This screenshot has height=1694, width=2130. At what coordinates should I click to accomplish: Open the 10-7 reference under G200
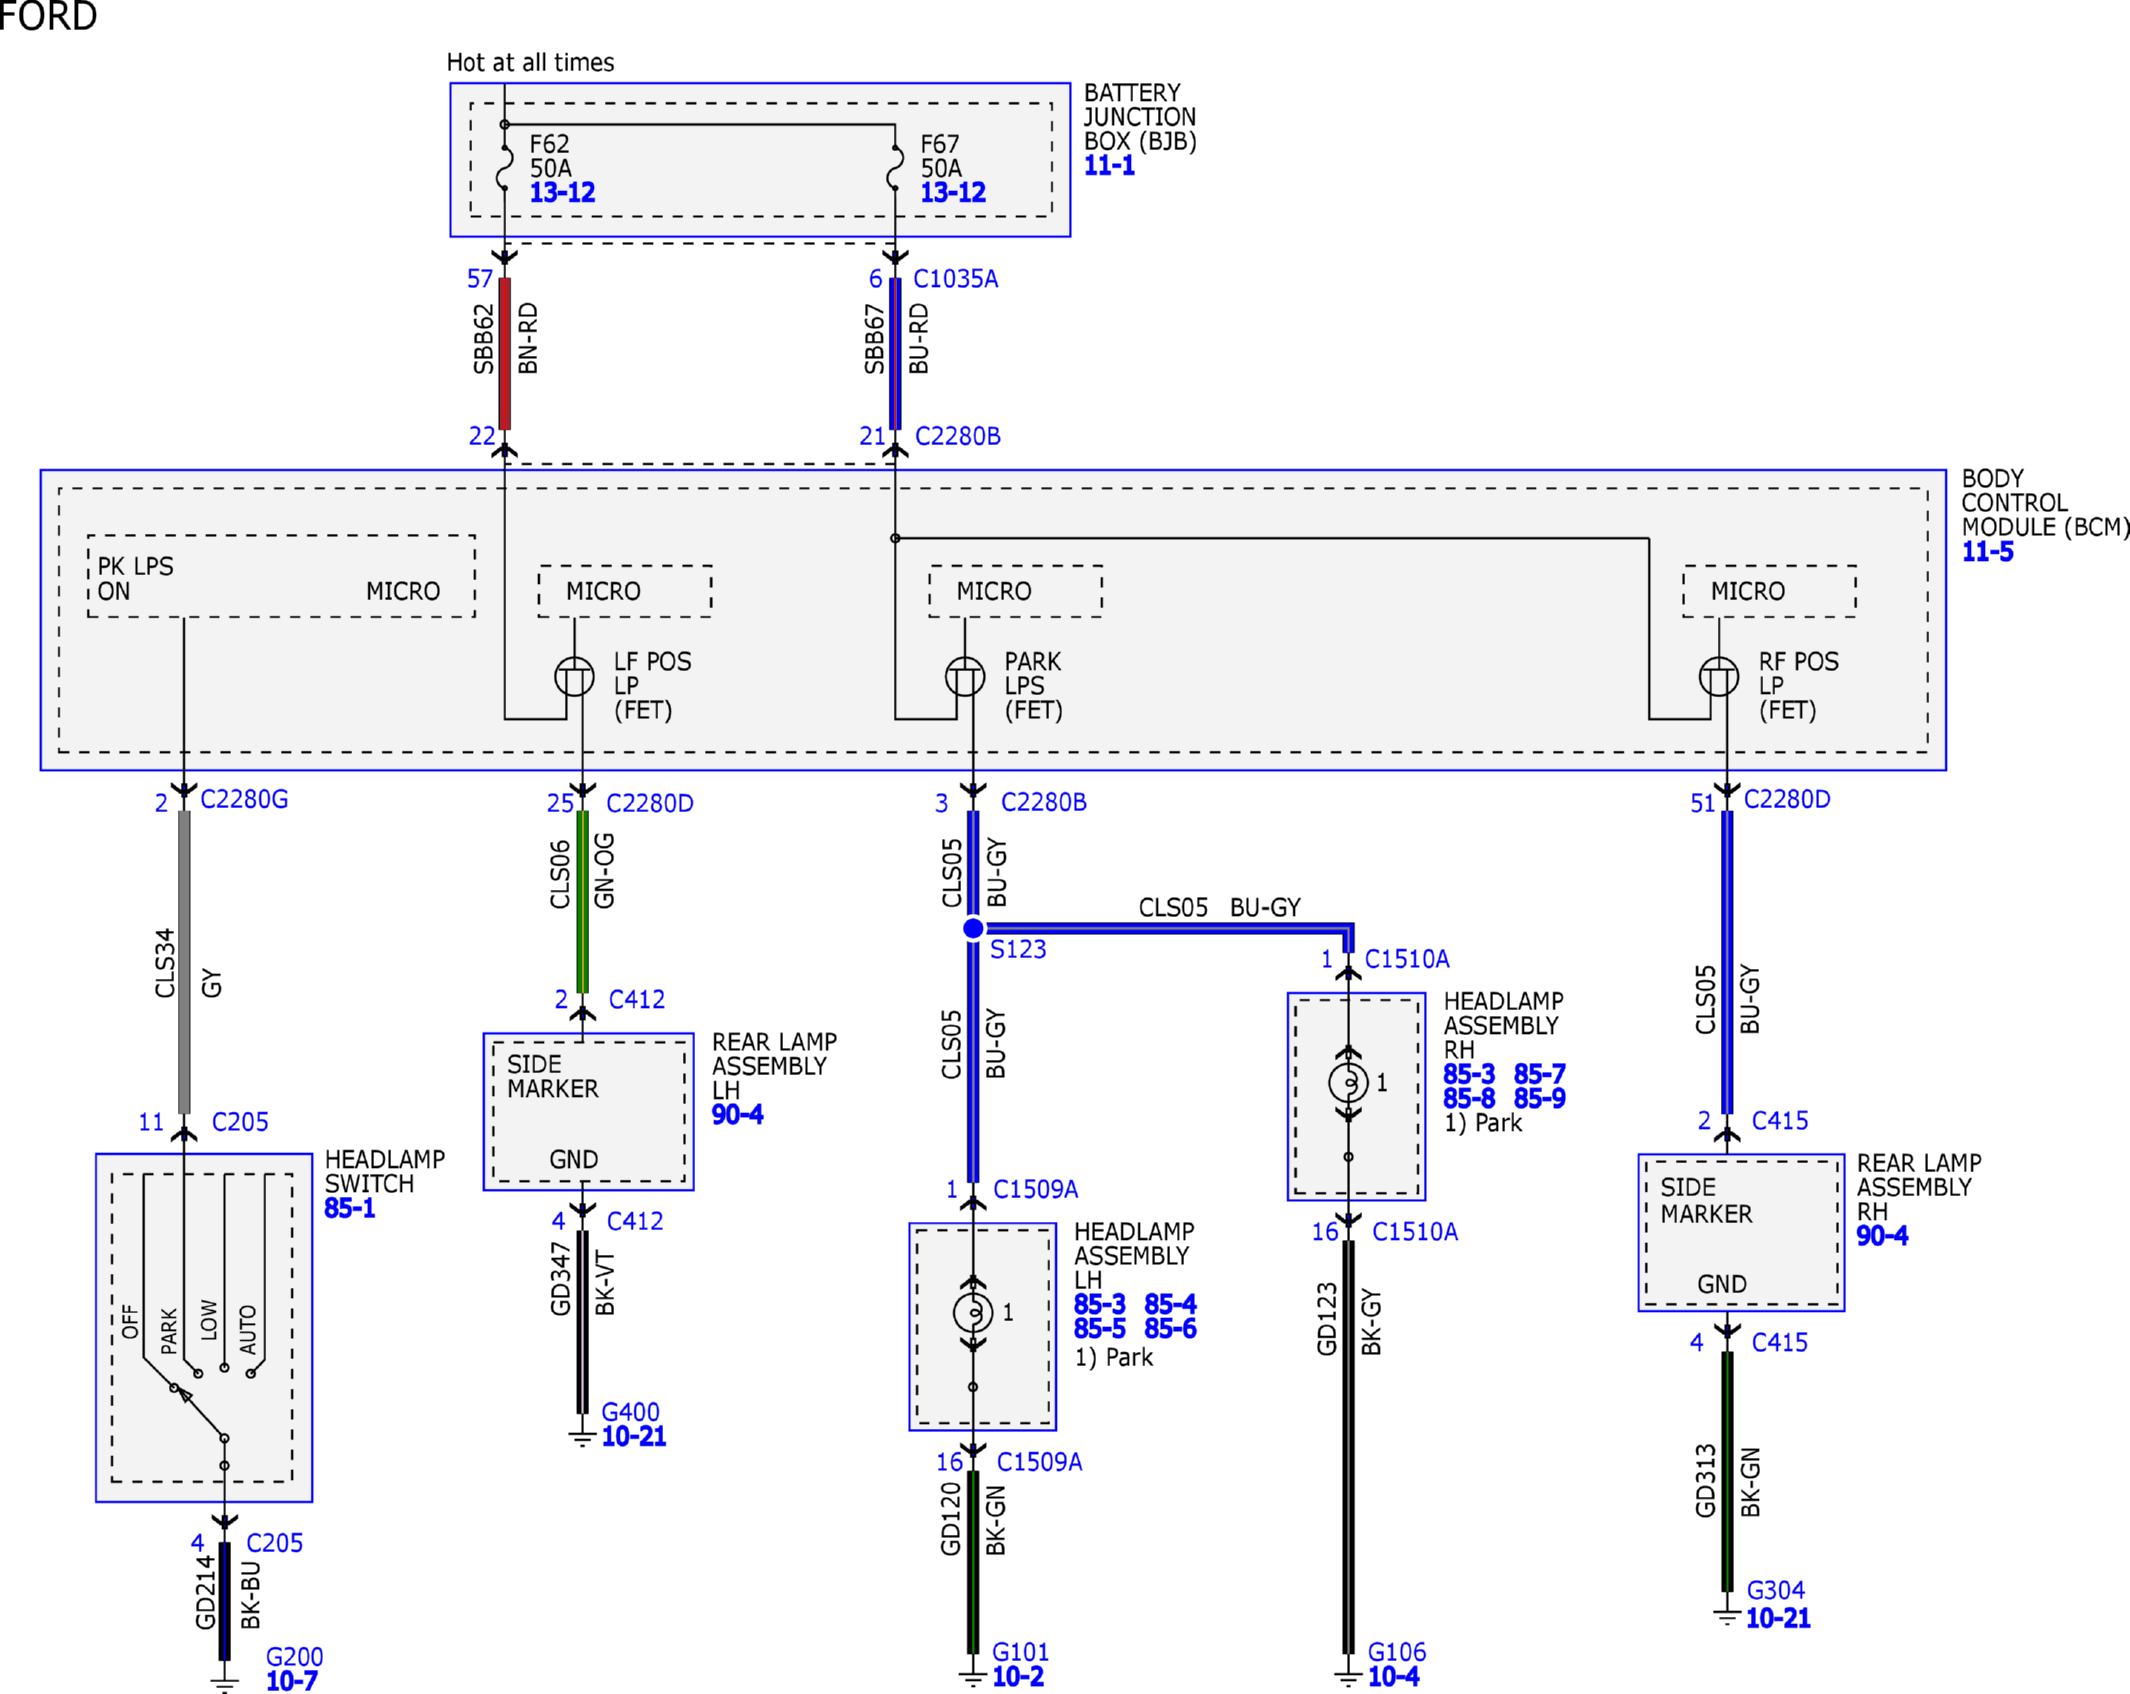point(292,1681)
